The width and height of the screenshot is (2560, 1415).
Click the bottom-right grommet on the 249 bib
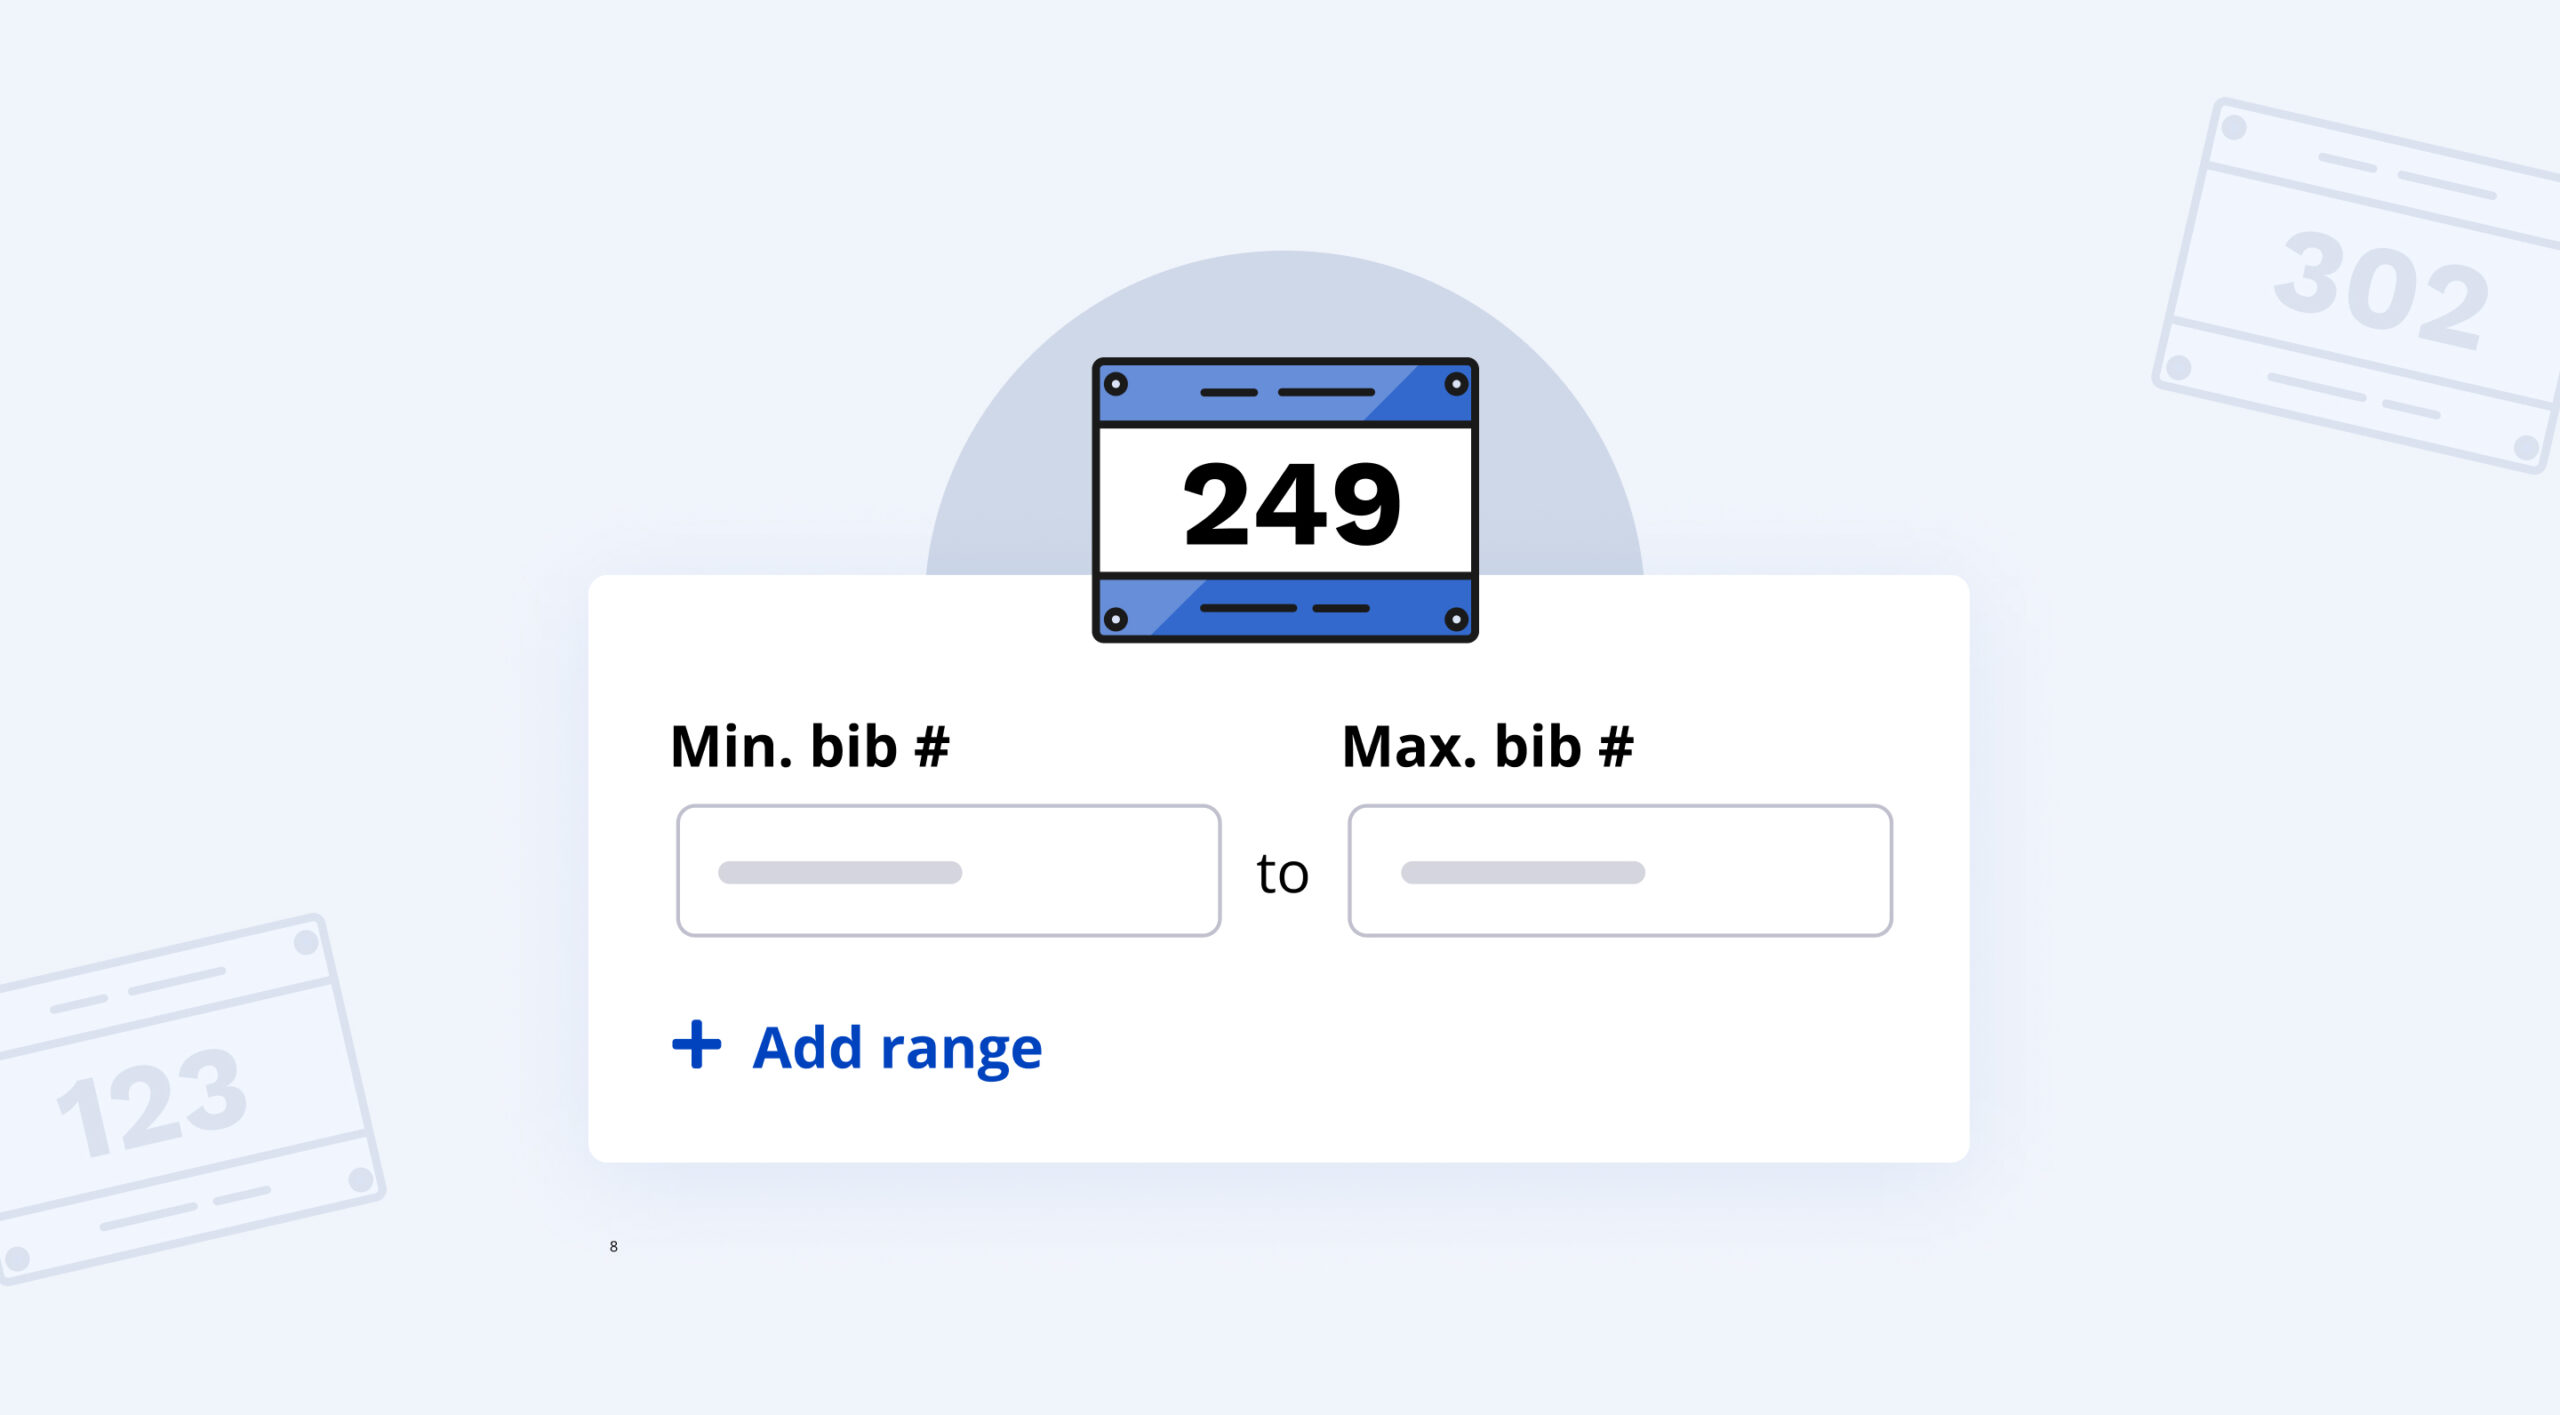1456,619
